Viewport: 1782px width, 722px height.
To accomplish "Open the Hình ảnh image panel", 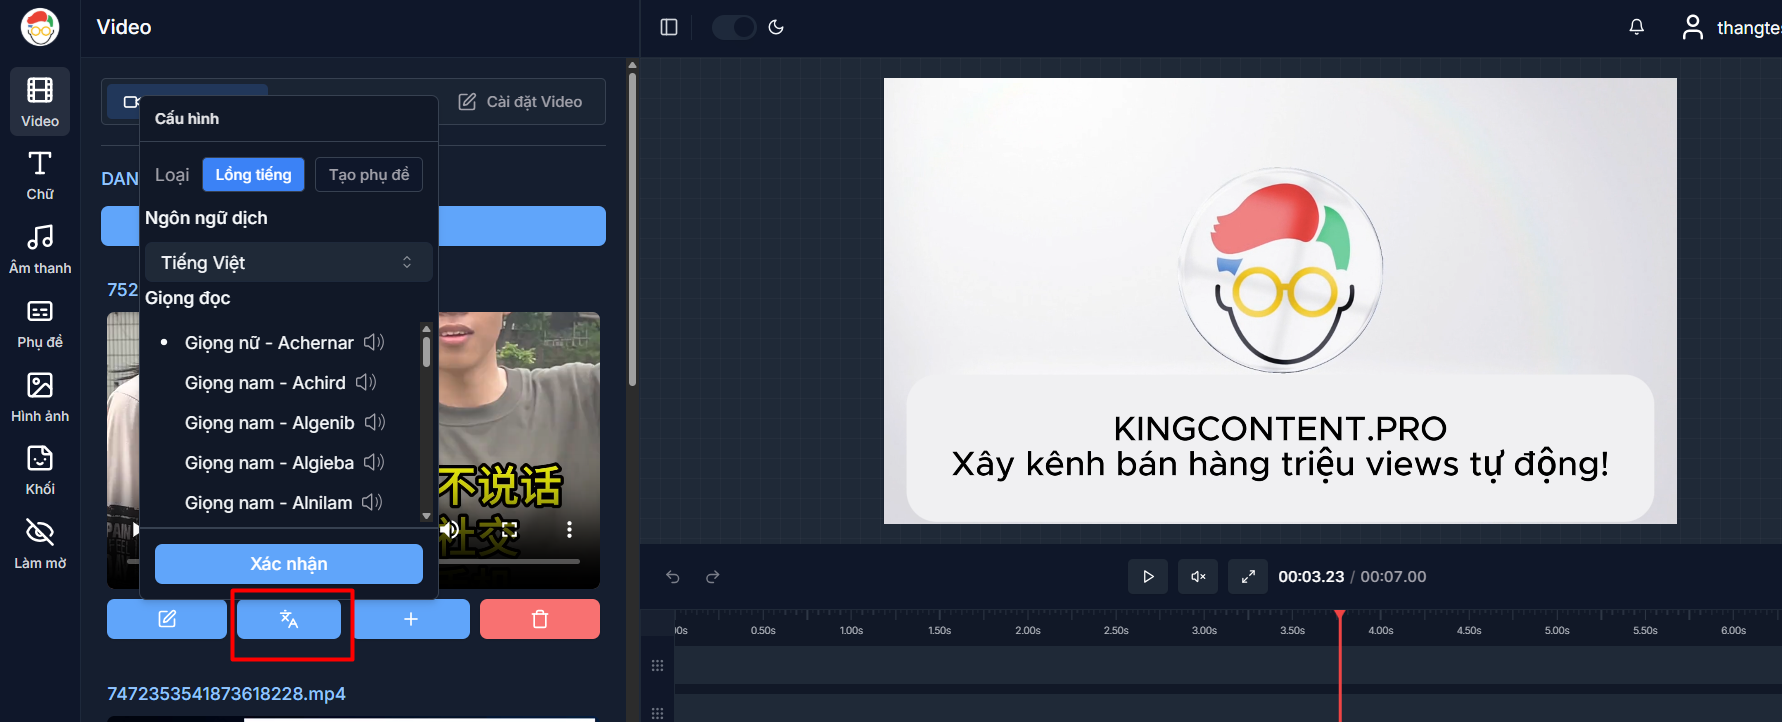I will click(40, 397).
